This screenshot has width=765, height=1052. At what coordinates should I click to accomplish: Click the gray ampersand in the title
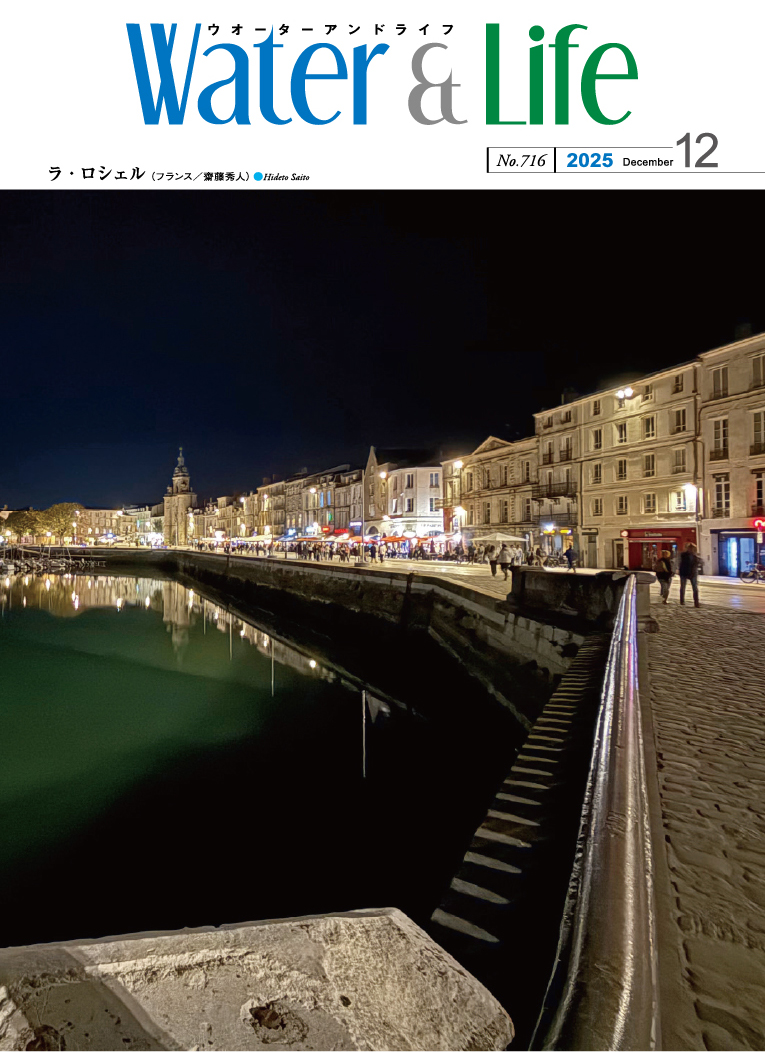(436, 88)
